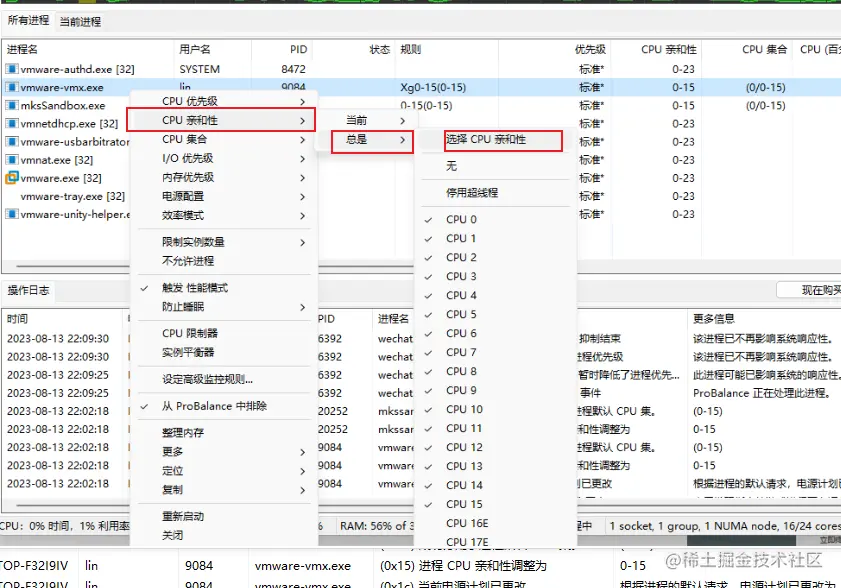Viewport: 841px width, 588px height.
Task: Toggle CPU 7 affinity checkmark
Action: (x=428, y=352)
